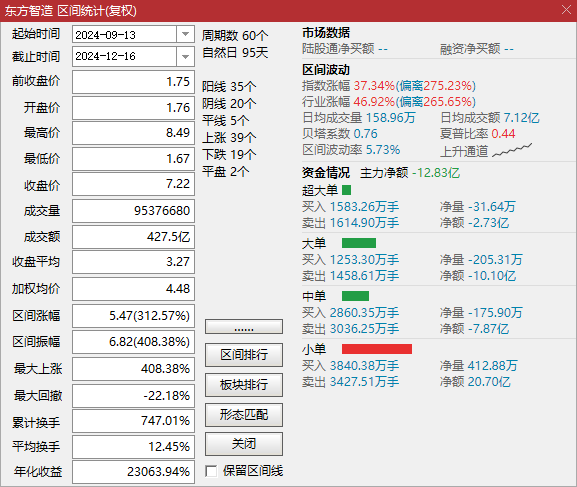Click the green 大单 bar
The width and height of the screenshot is (577, 487).
(x=359, y=243)
